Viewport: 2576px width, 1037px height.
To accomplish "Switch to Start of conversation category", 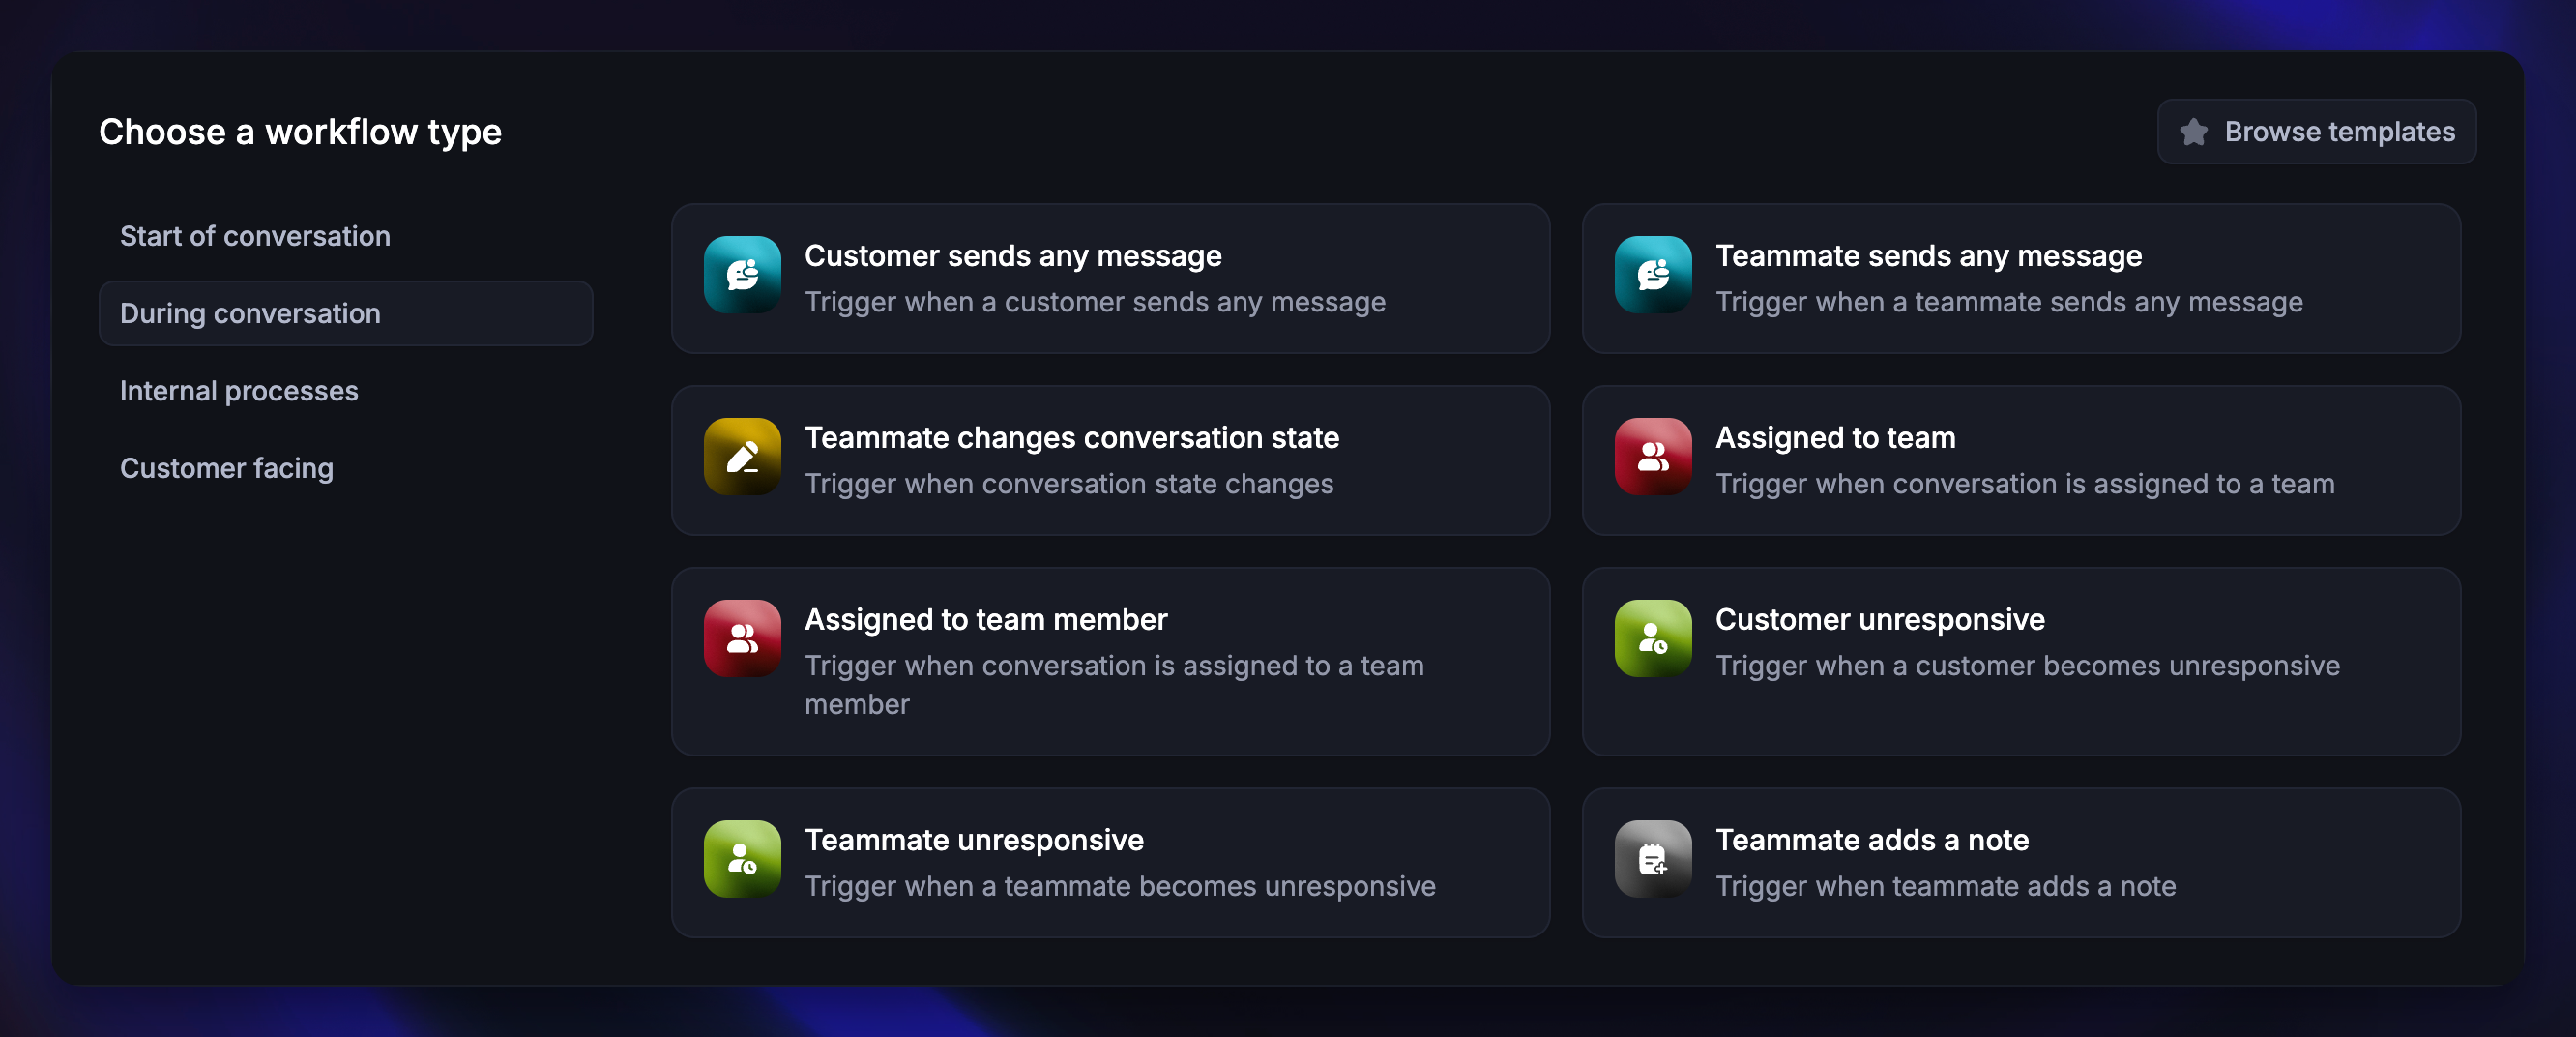I will 255,236.
